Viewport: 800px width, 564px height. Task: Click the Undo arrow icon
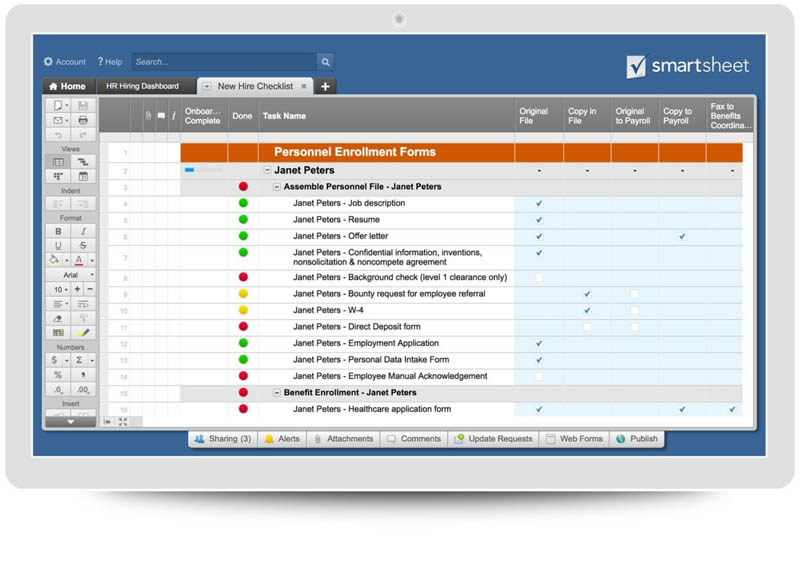click(58, 135)
